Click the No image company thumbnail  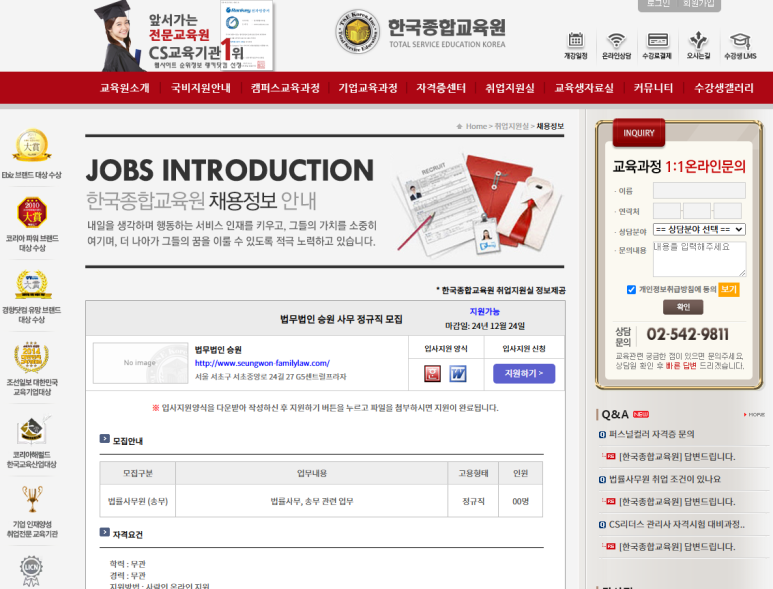click(141, 363)
